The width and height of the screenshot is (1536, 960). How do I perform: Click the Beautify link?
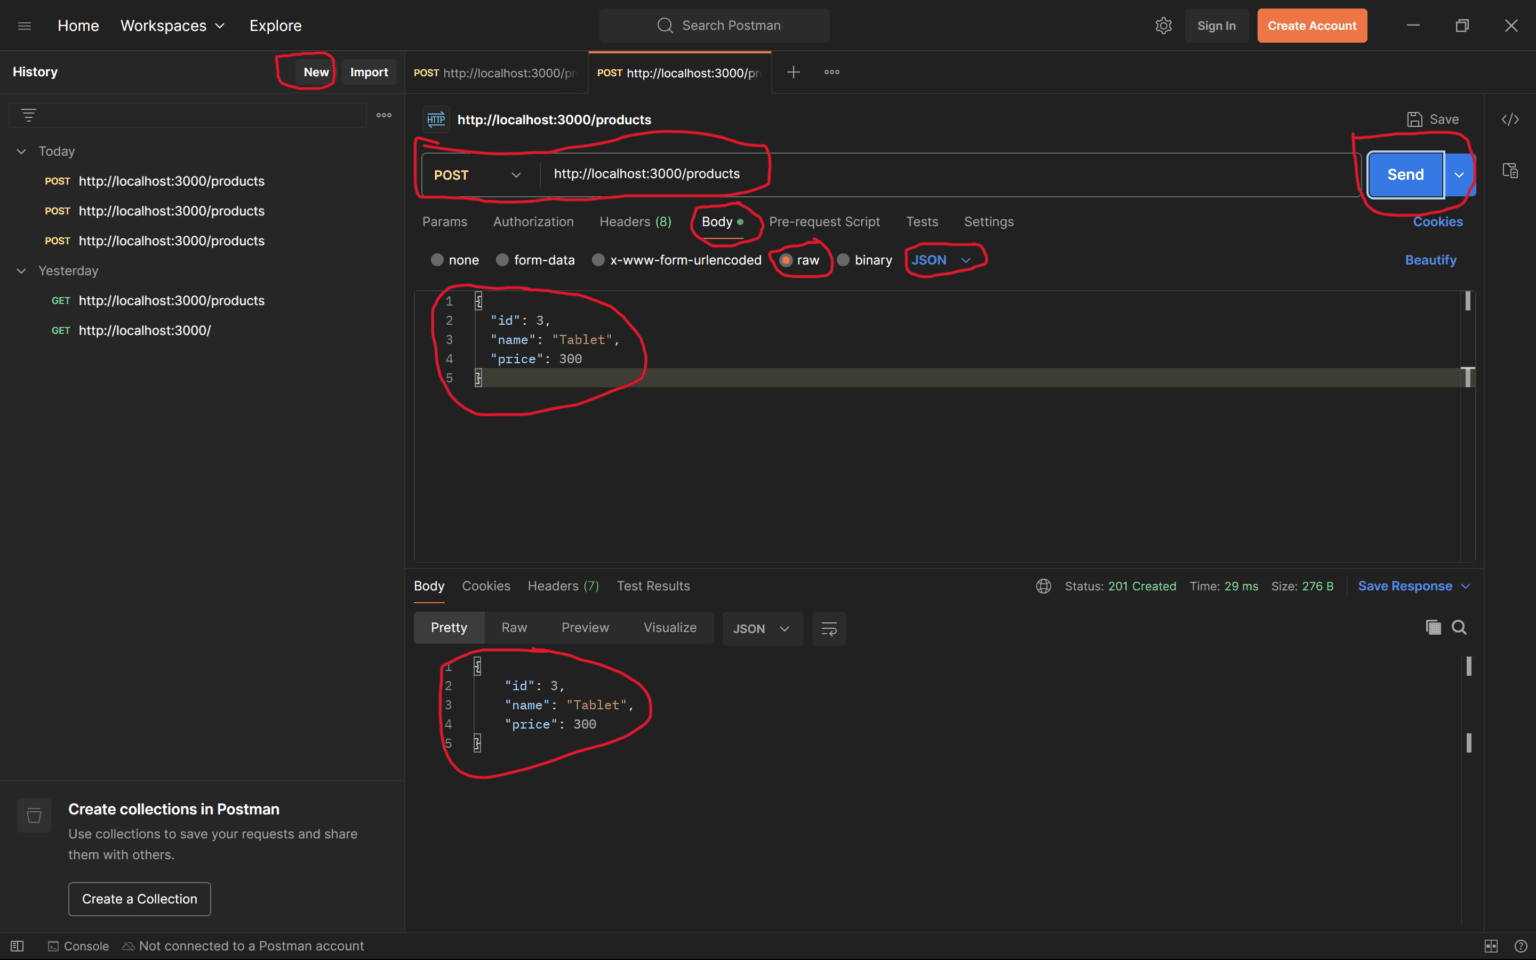pyautogui.click(x=1430, y=260)
